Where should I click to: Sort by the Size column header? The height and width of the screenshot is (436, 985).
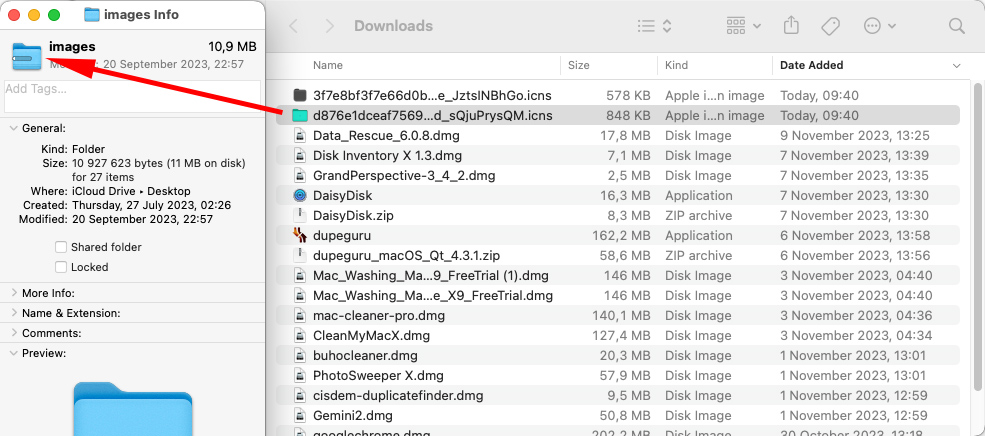pyautogui.click(x=579, y=65)
